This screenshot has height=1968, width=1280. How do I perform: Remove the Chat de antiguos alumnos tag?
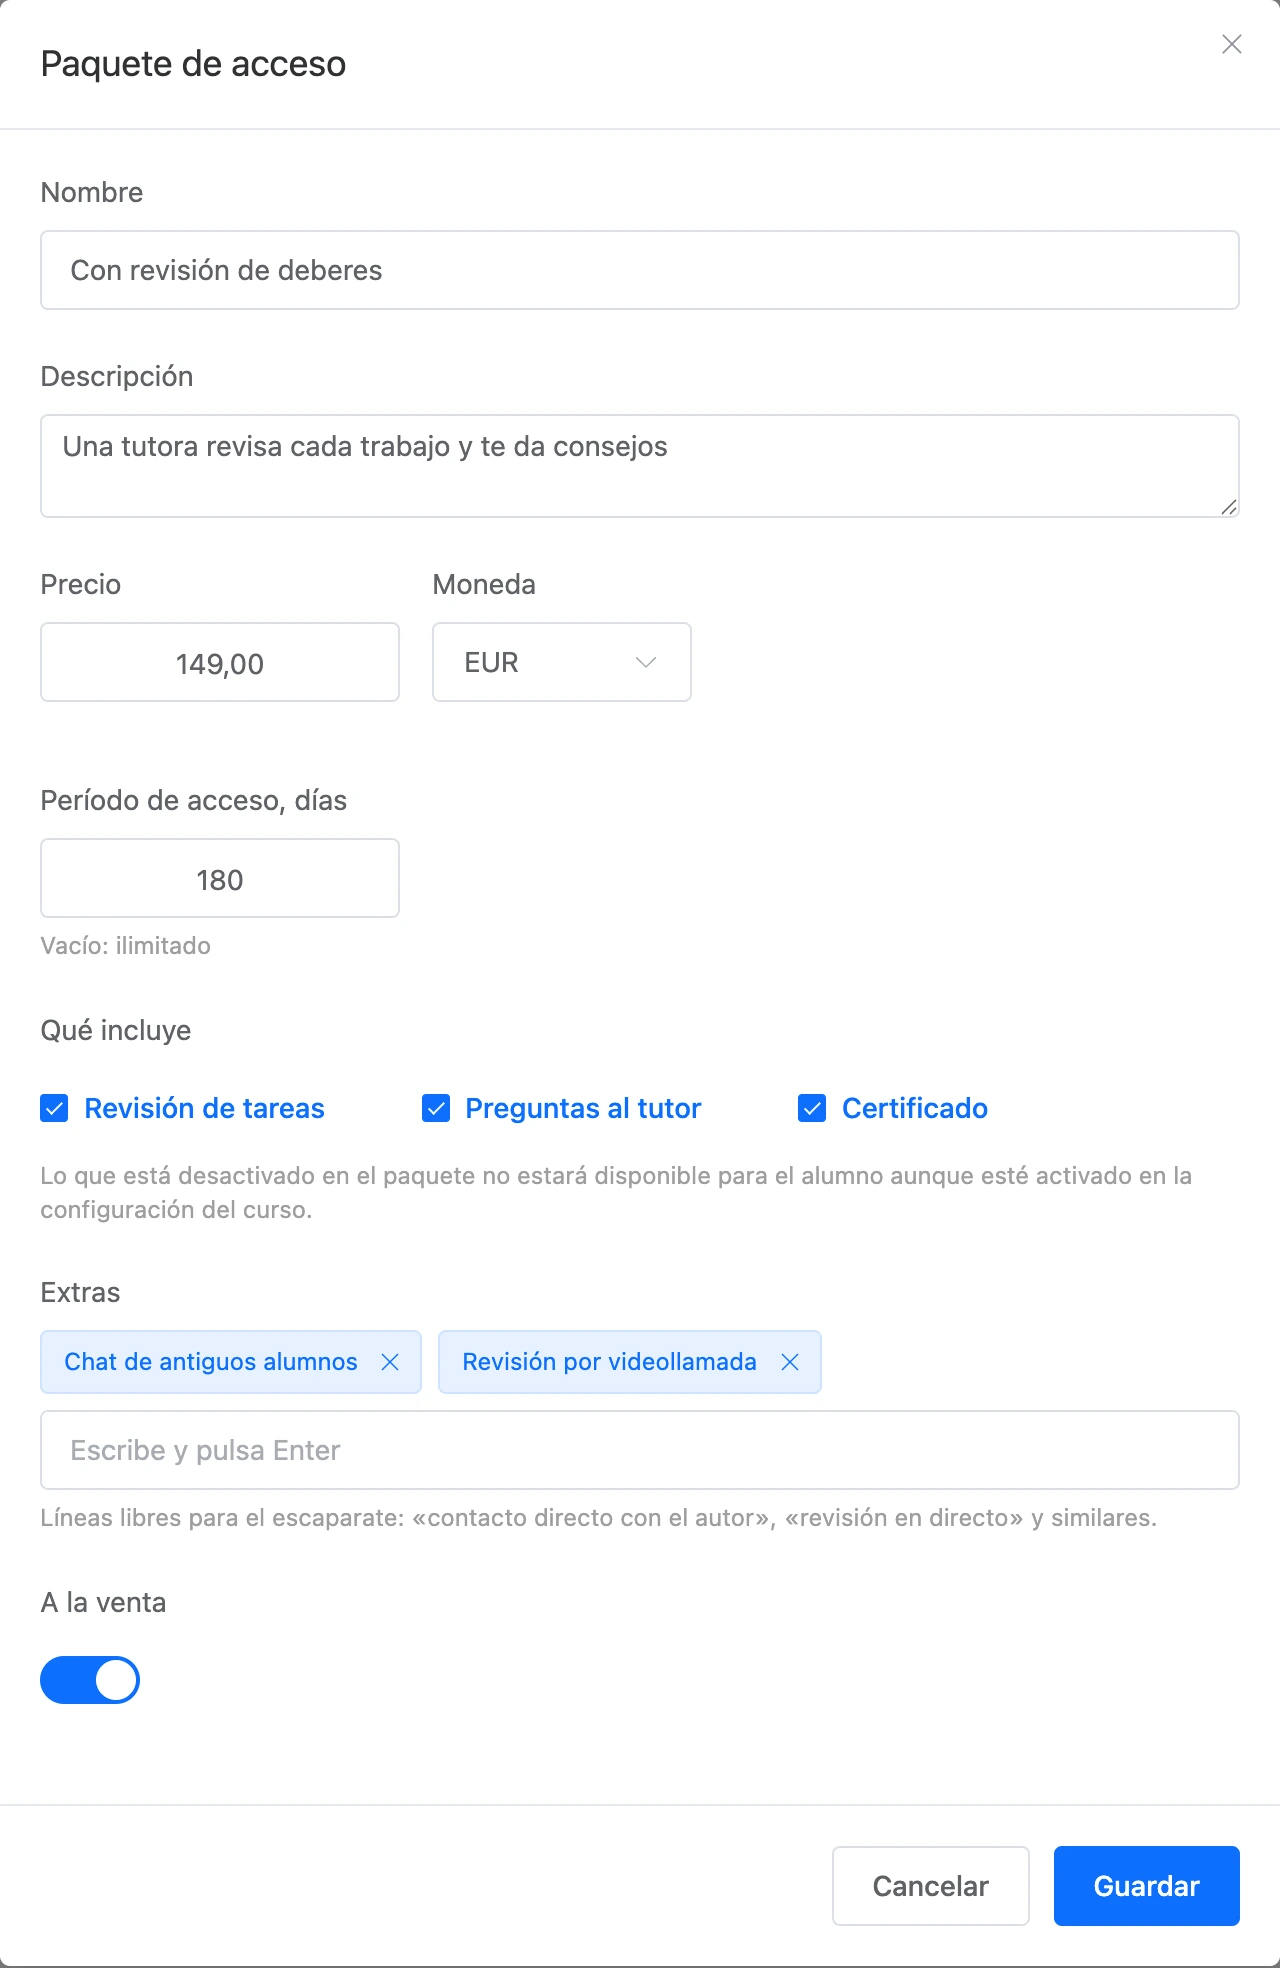click(x=390, y=1362)
